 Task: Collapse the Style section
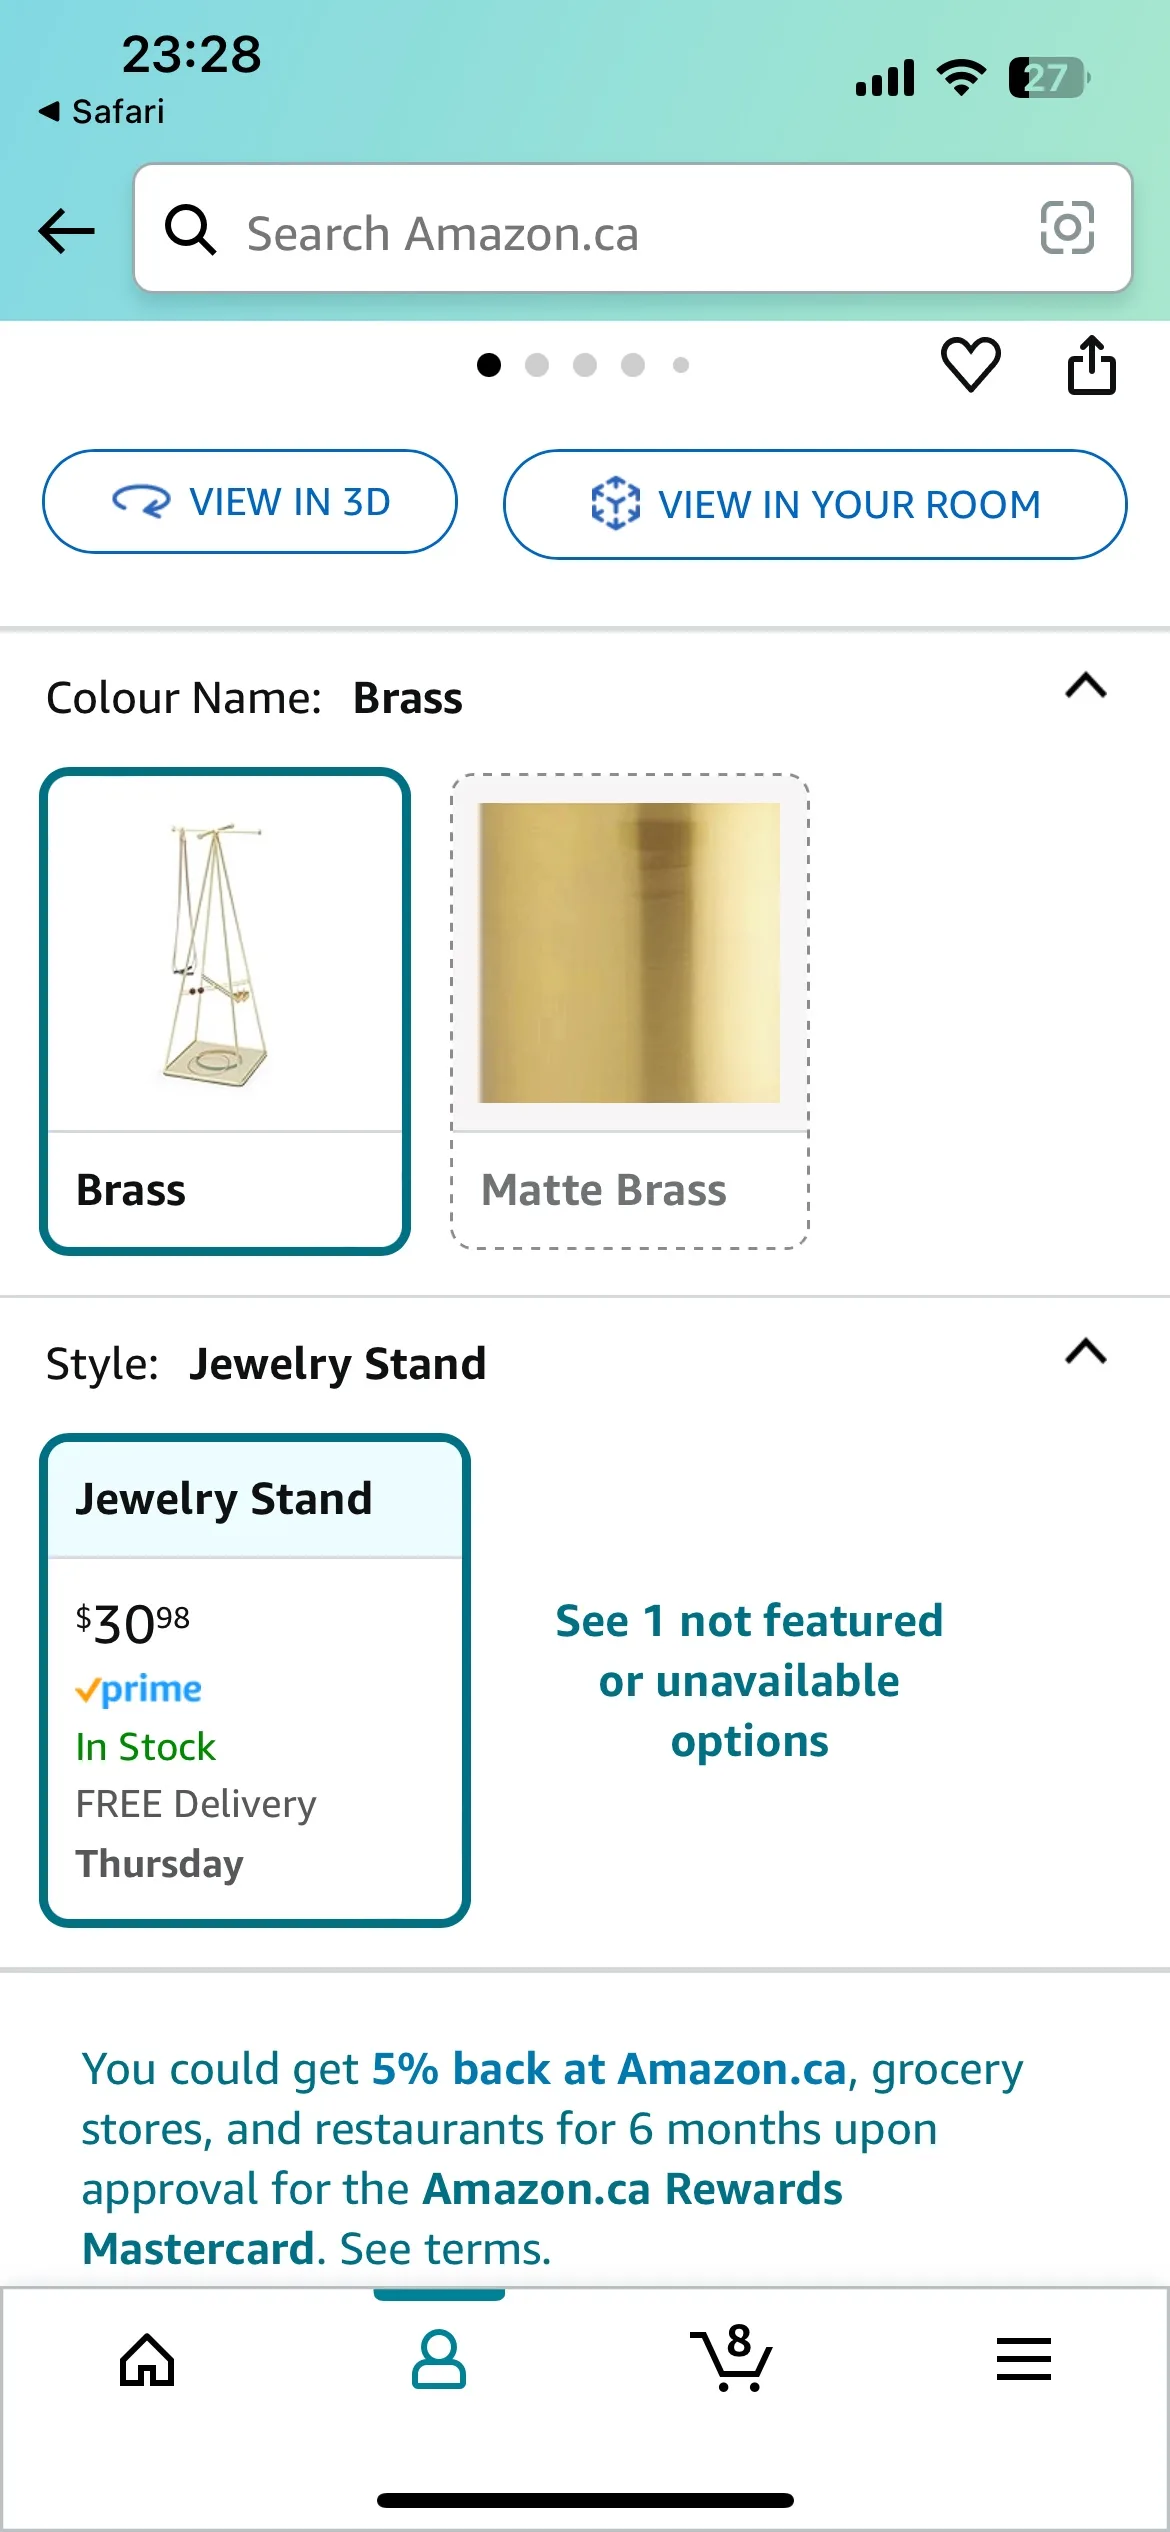tap(1087, 1353)
